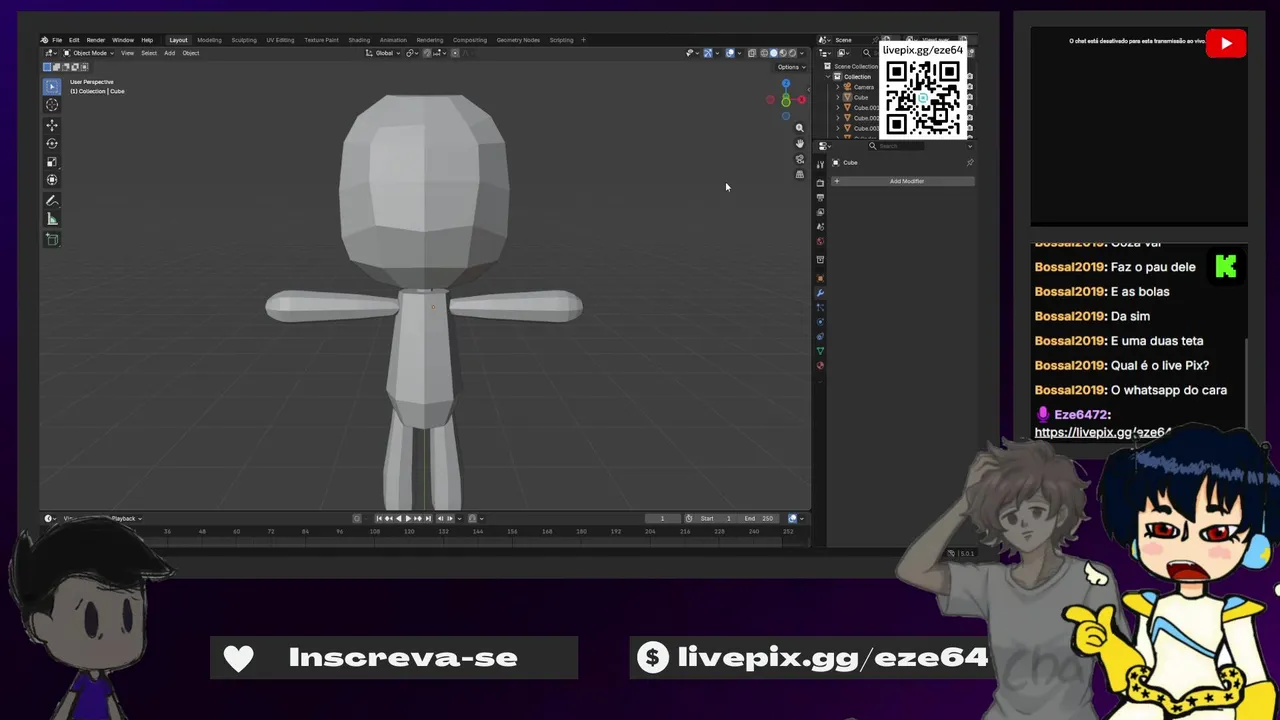1280x720 pixels.
Task: Switch to rendered viewport shading
Action: pyautogui.click(x=792, y=53)
